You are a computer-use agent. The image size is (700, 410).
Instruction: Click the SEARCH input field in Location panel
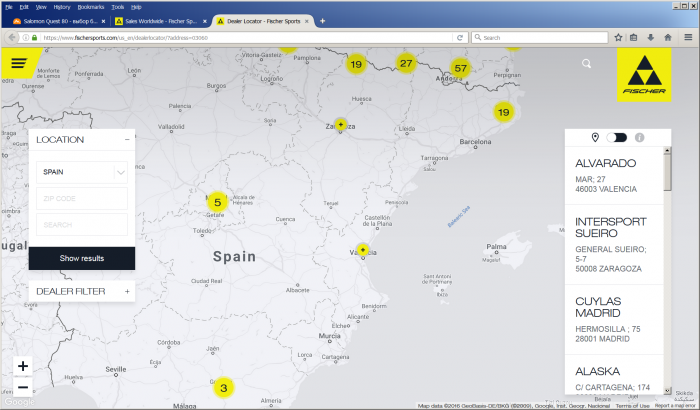[82, 225]
